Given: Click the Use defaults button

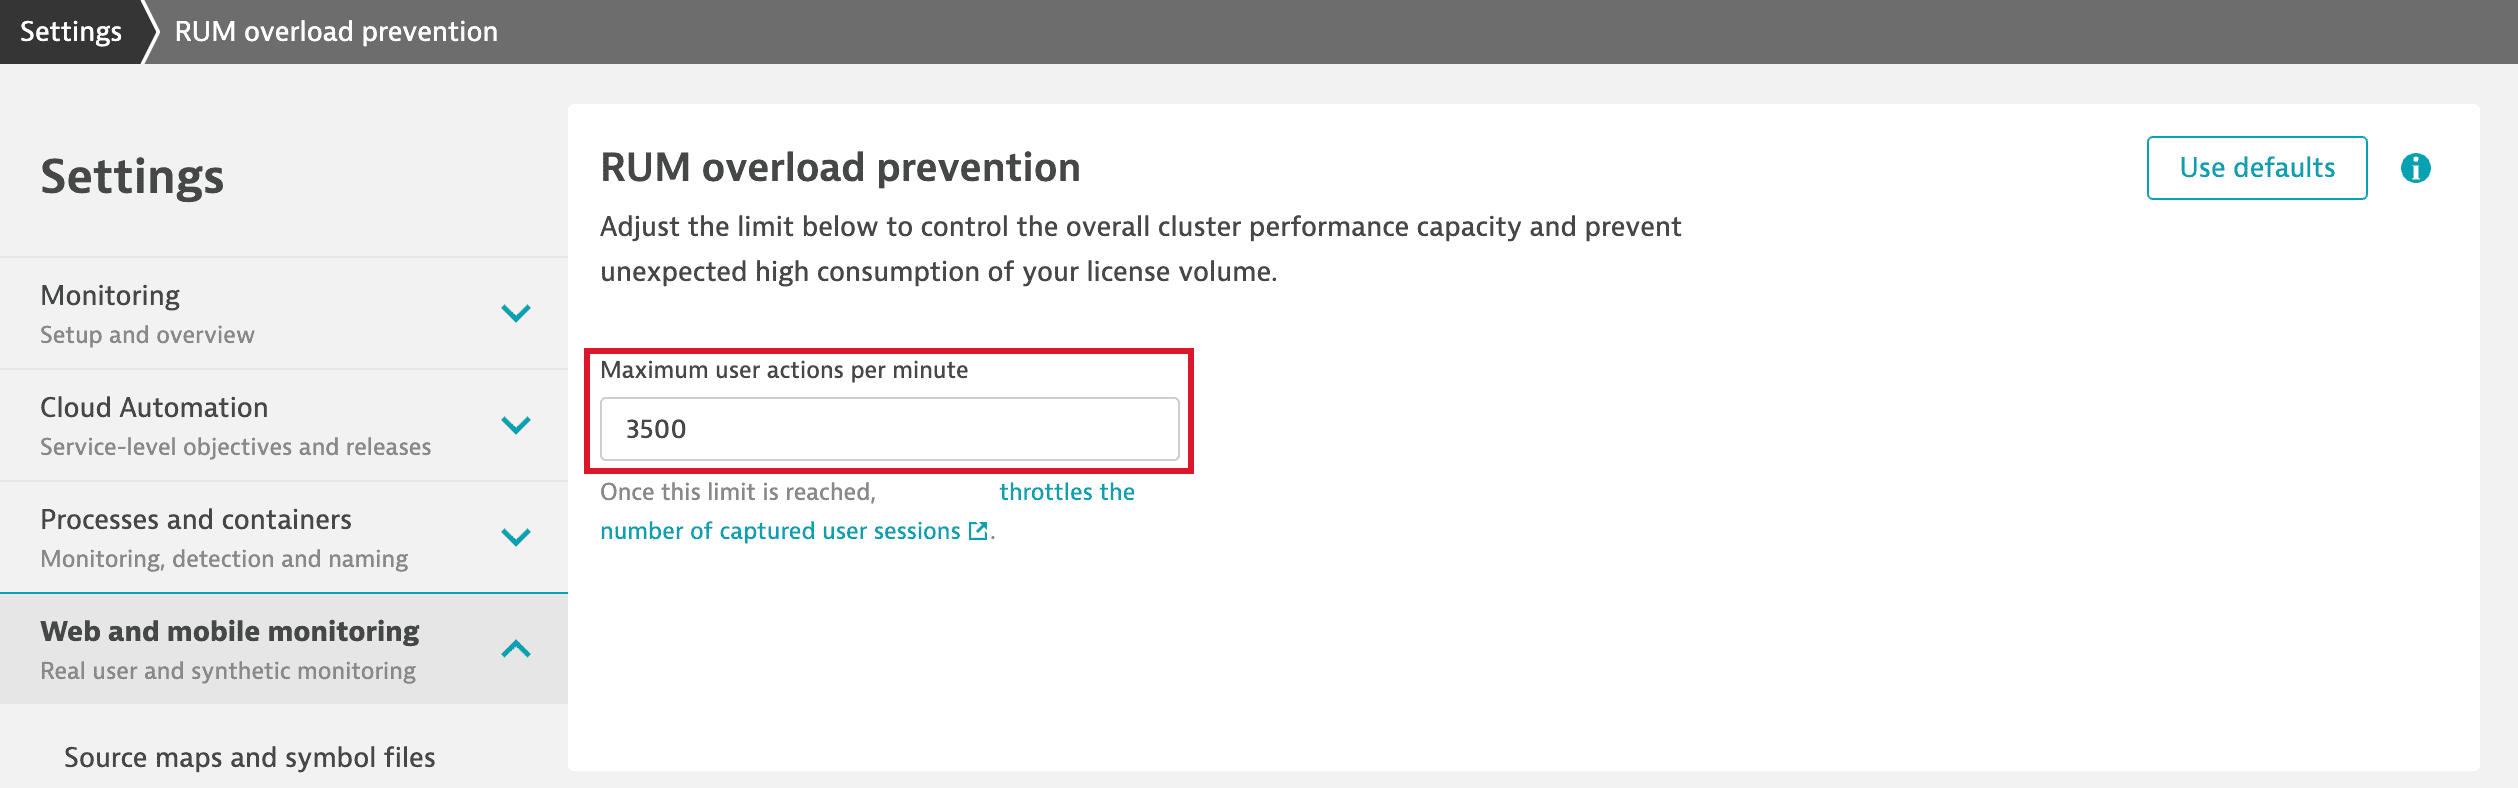Looking at the screenshot, I should 2256,168.
